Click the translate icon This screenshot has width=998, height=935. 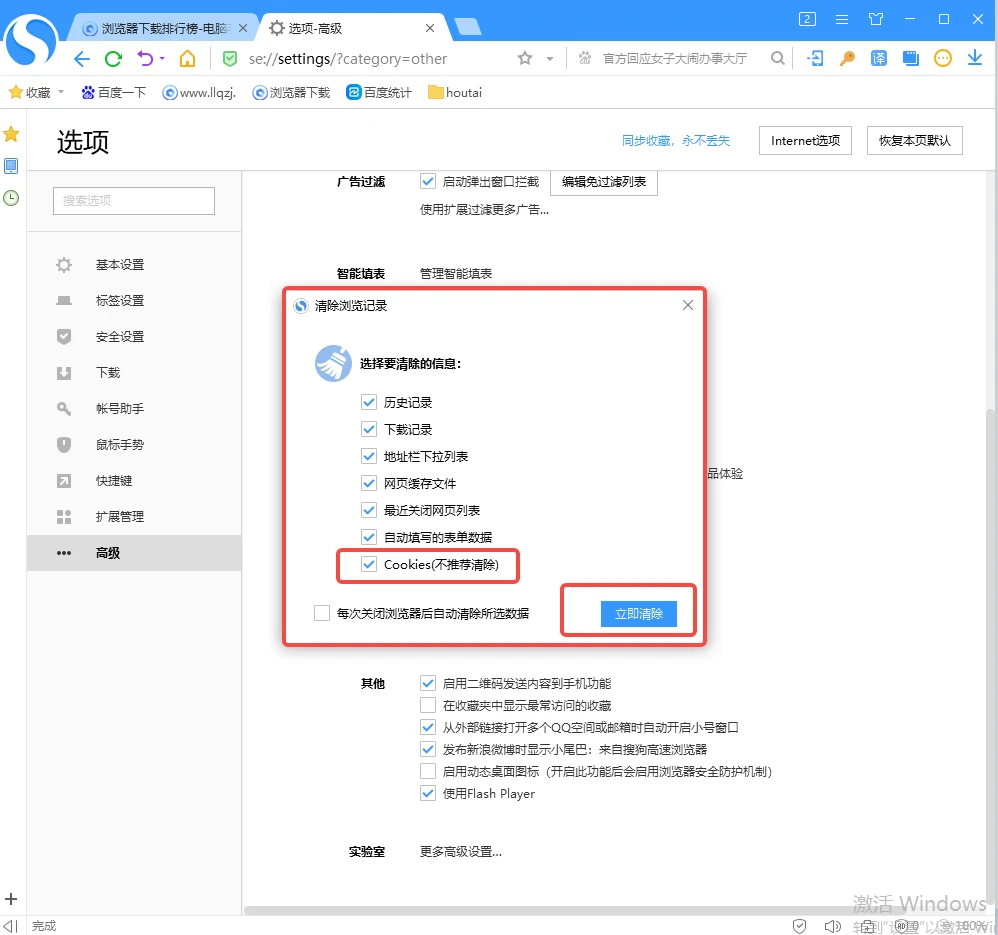[x=878, y=59]
